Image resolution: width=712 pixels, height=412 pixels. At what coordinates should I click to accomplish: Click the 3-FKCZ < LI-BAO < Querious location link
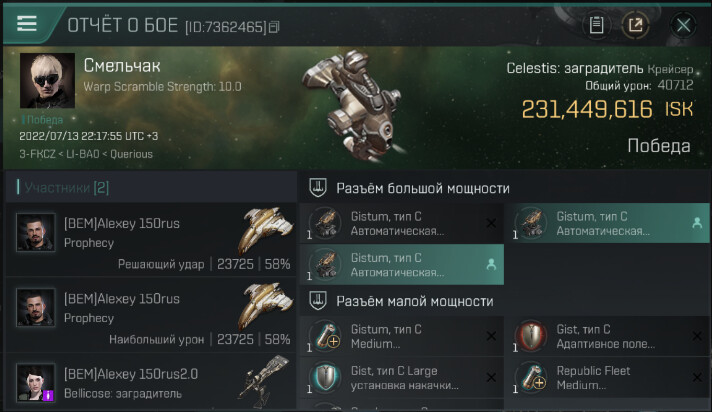86,154
